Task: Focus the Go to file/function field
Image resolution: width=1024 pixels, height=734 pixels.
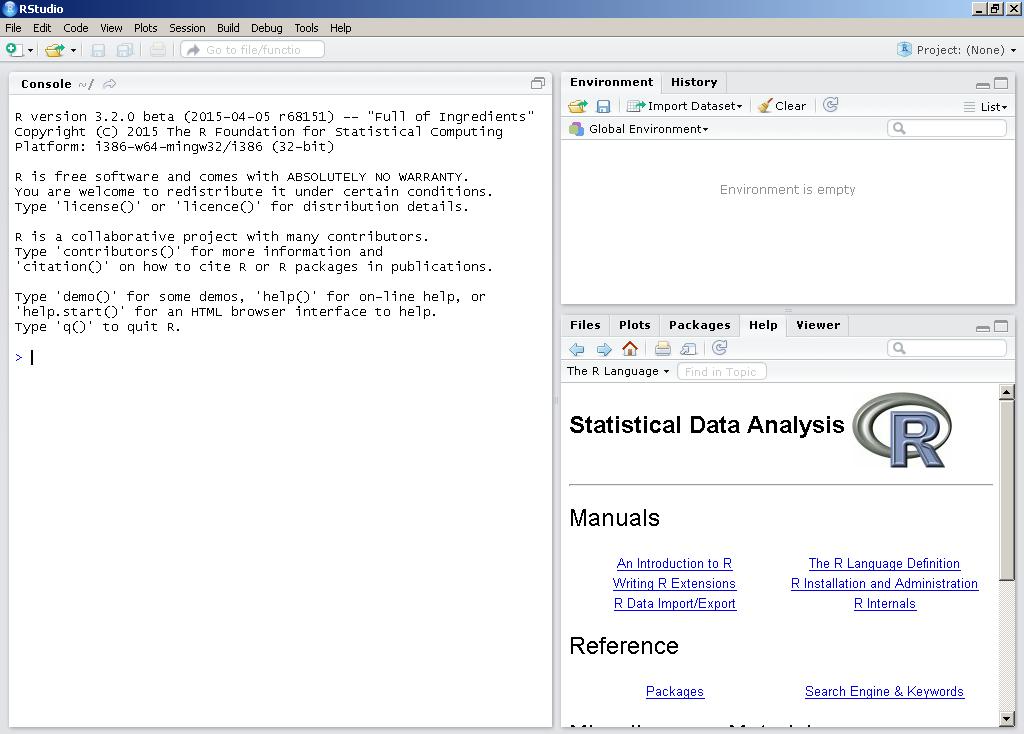Action: coord(253,50)
